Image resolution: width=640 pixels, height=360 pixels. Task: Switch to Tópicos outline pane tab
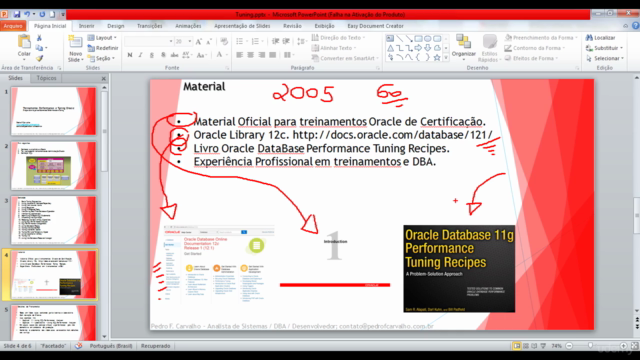click(47, 78)
